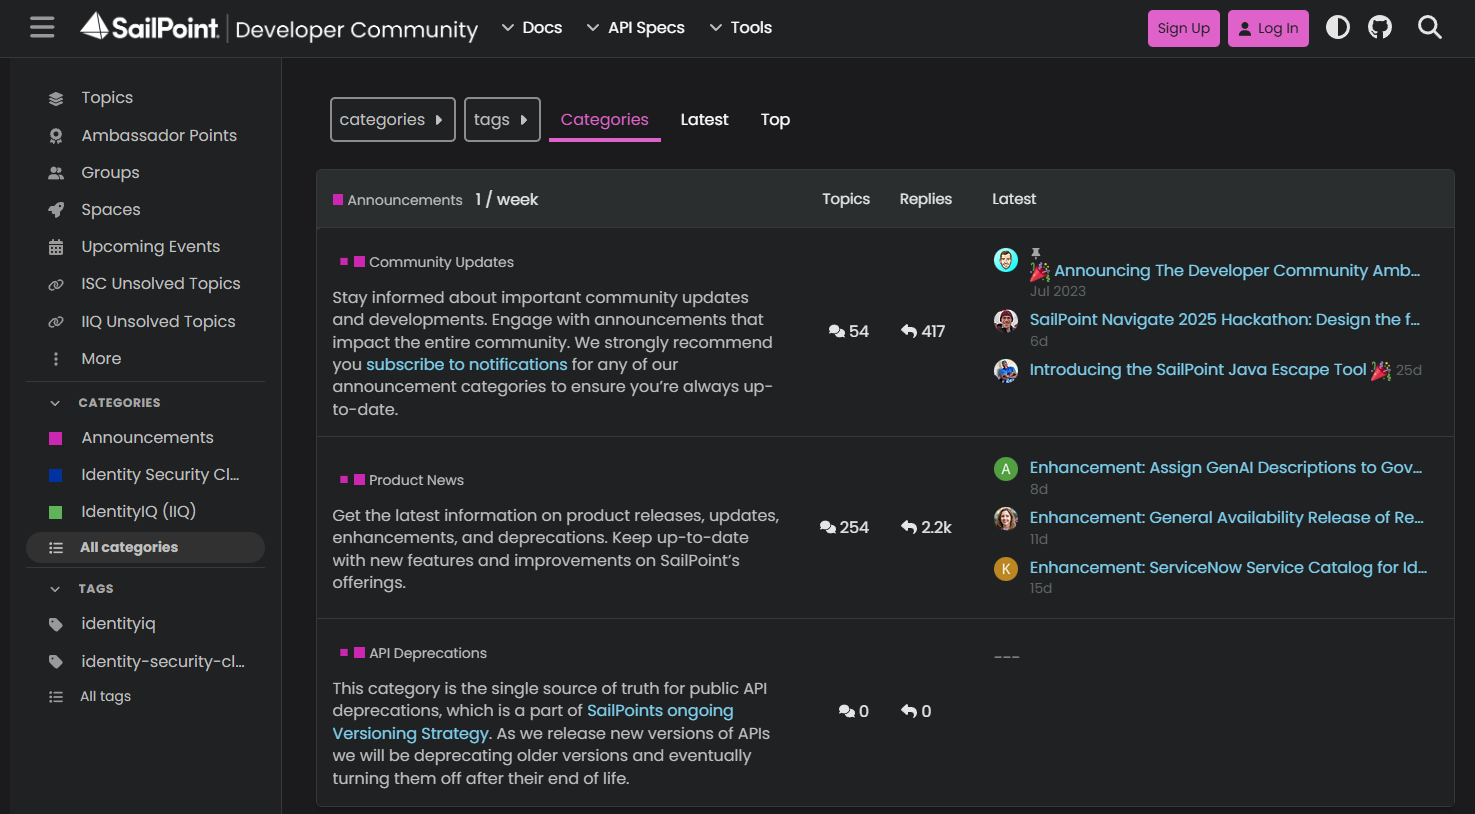Open the GitHub icon link
Screen dimensions: 1475x814
click(1380, 27)
